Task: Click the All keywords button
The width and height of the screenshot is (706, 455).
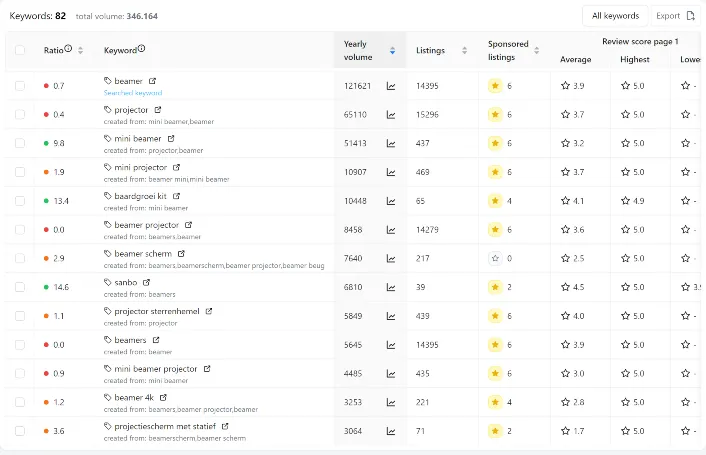Action: coord(615,16)
